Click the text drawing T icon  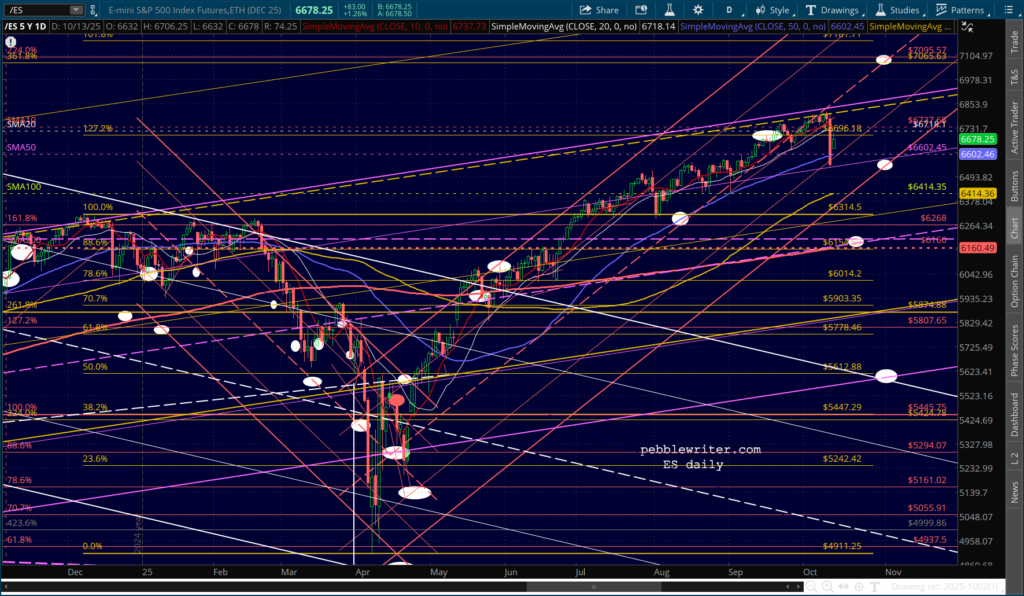tap(875, 587)
